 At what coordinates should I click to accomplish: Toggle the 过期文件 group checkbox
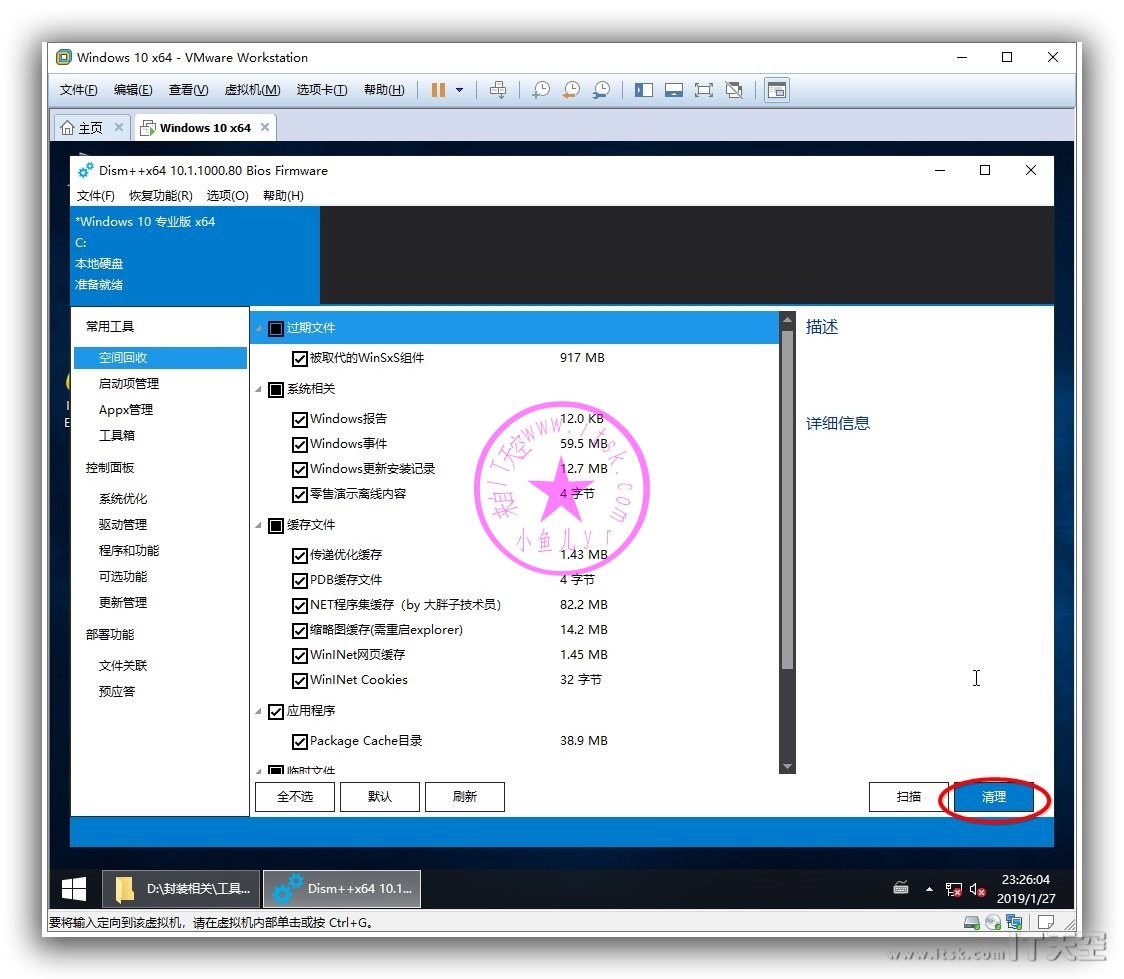point(276,328)
